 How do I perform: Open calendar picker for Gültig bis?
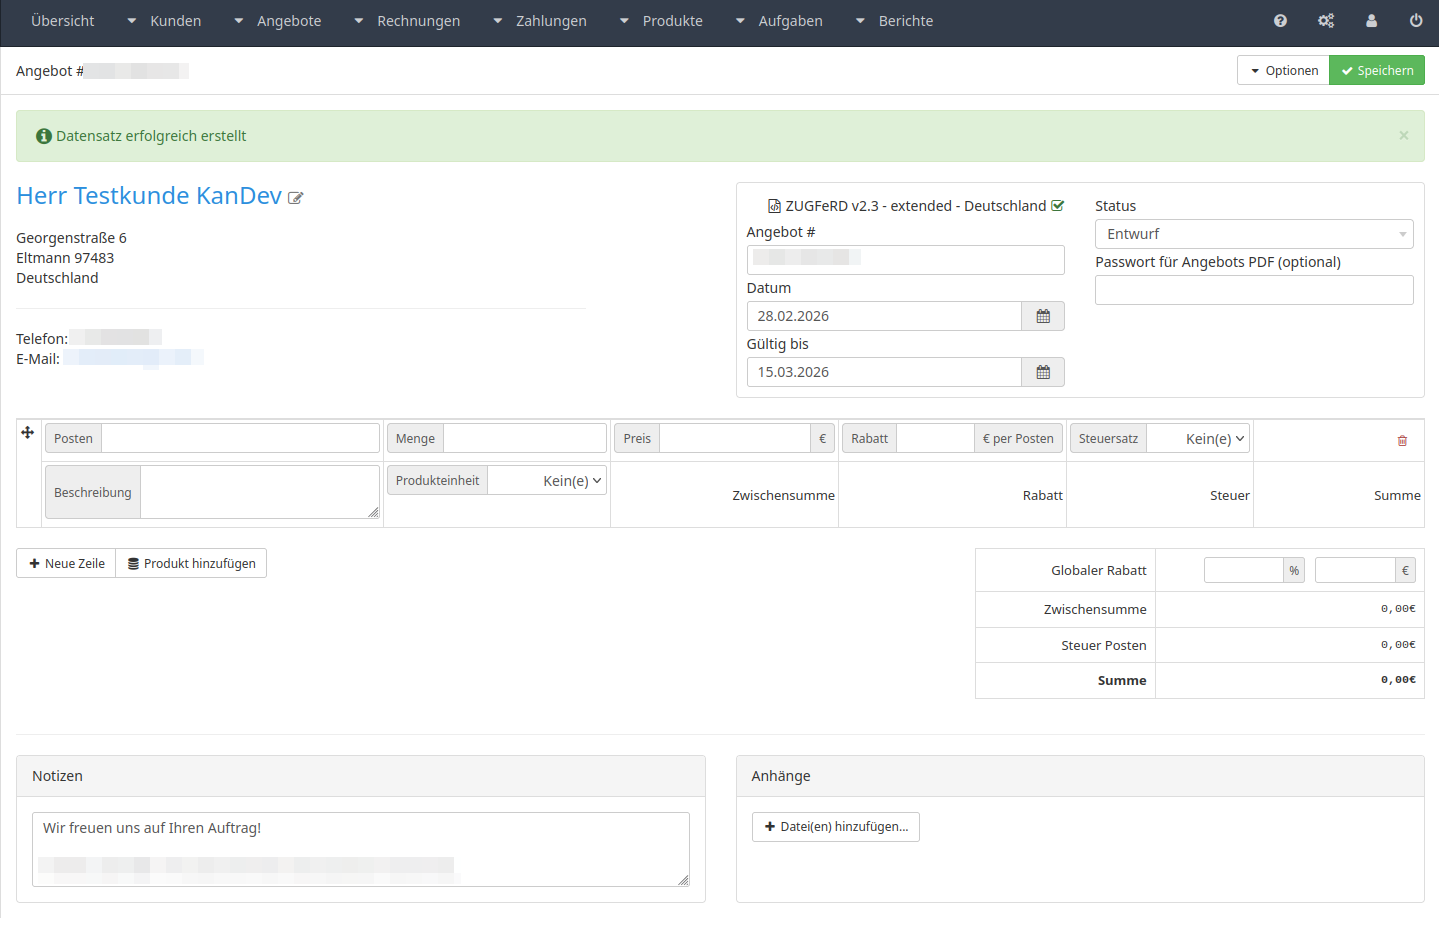click(1043, 372)
